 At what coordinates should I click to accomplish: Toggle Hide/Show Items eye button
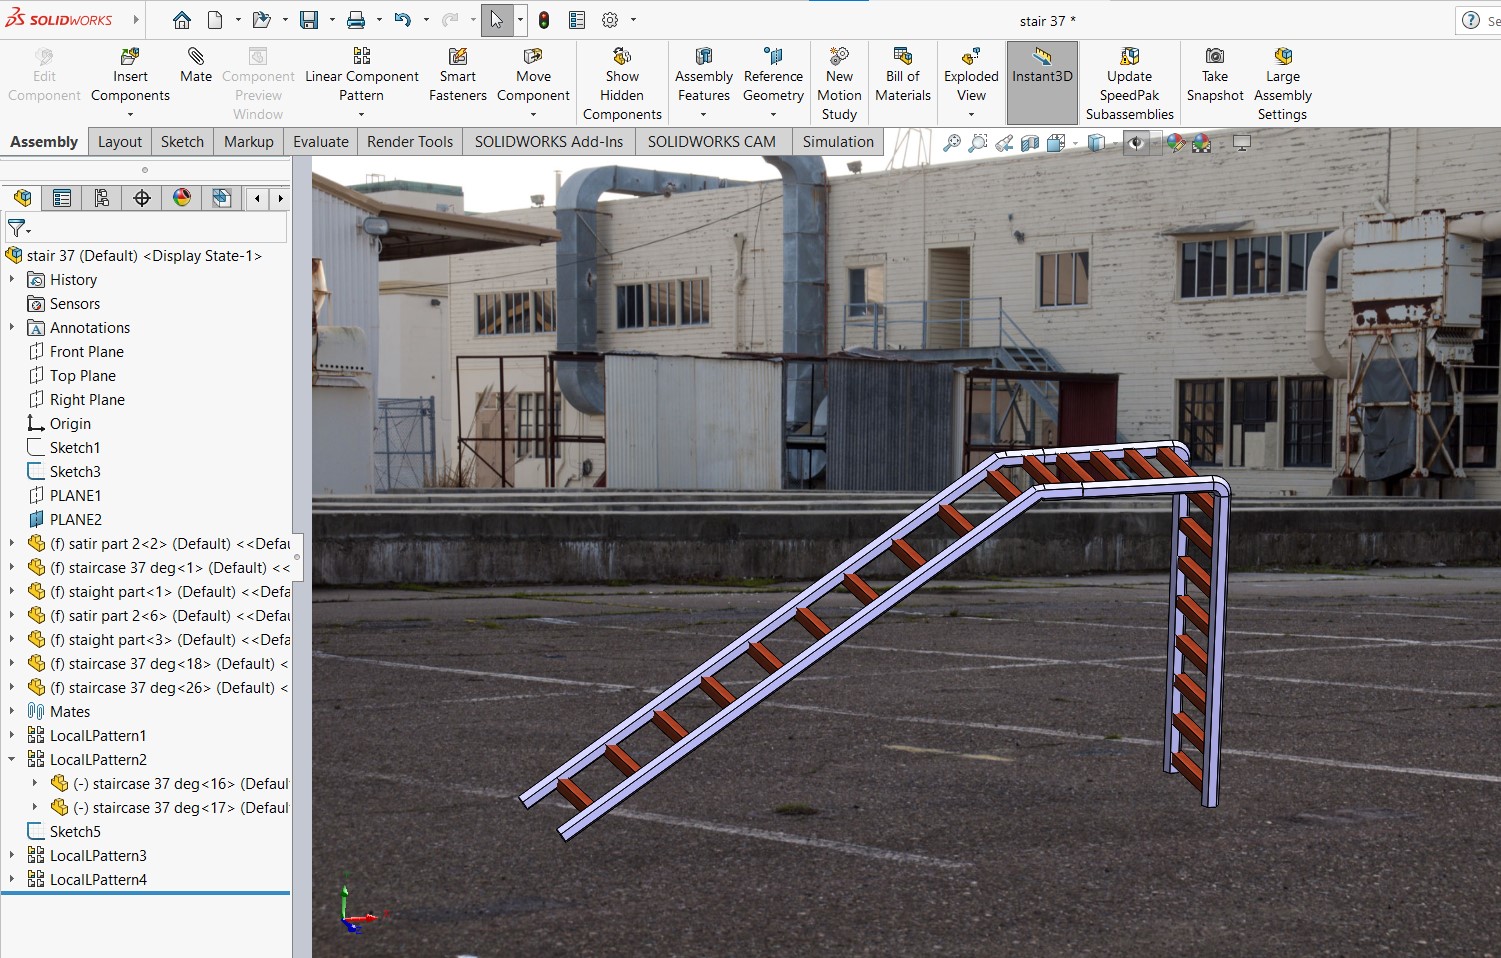(x=1135, y=143)
